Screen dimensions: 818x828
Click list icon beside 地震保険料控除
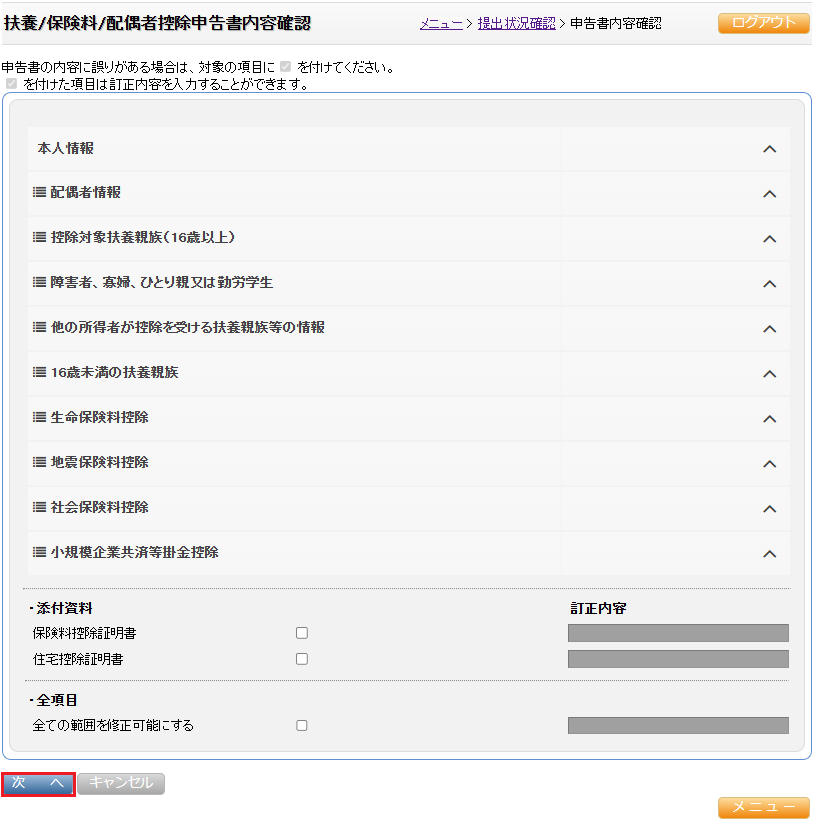coord(39,462)
